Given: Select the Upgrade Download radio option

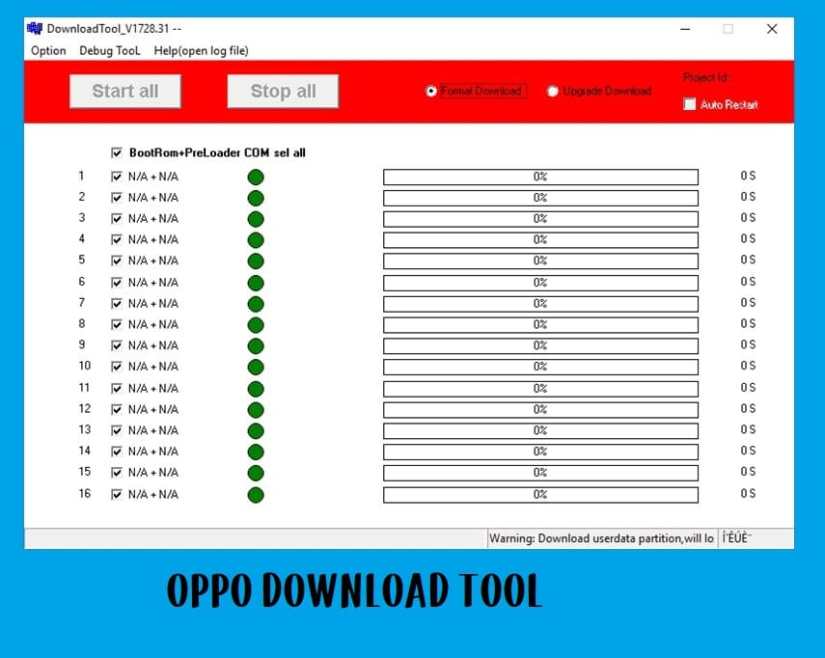Looking at the screenshot, I should (x=552, y=92).
